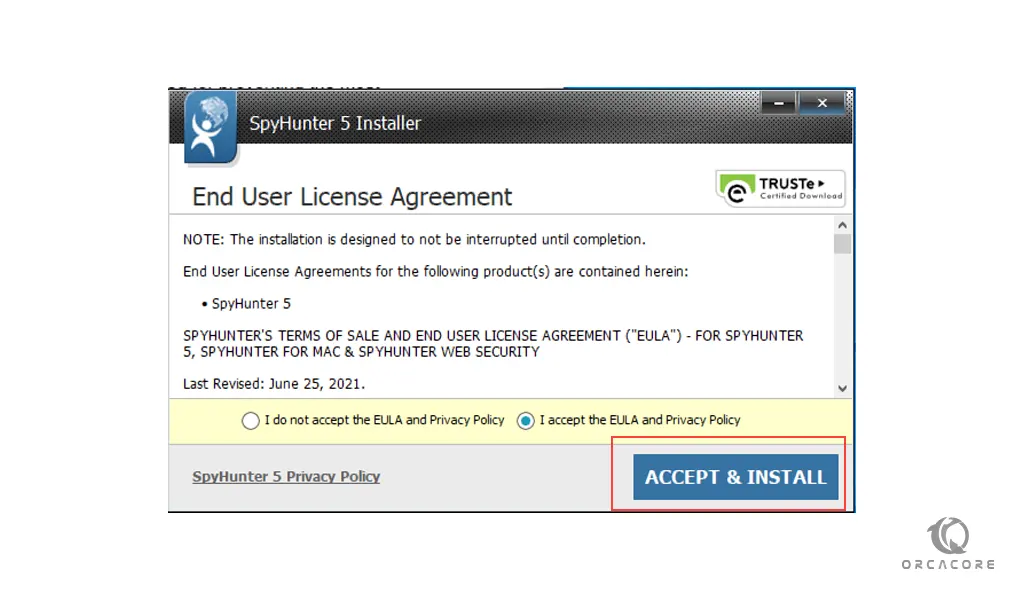Click the EULA scrollbar thumb
The width and height of the screenshot is (1024, 600).
(x=842, y=244)
